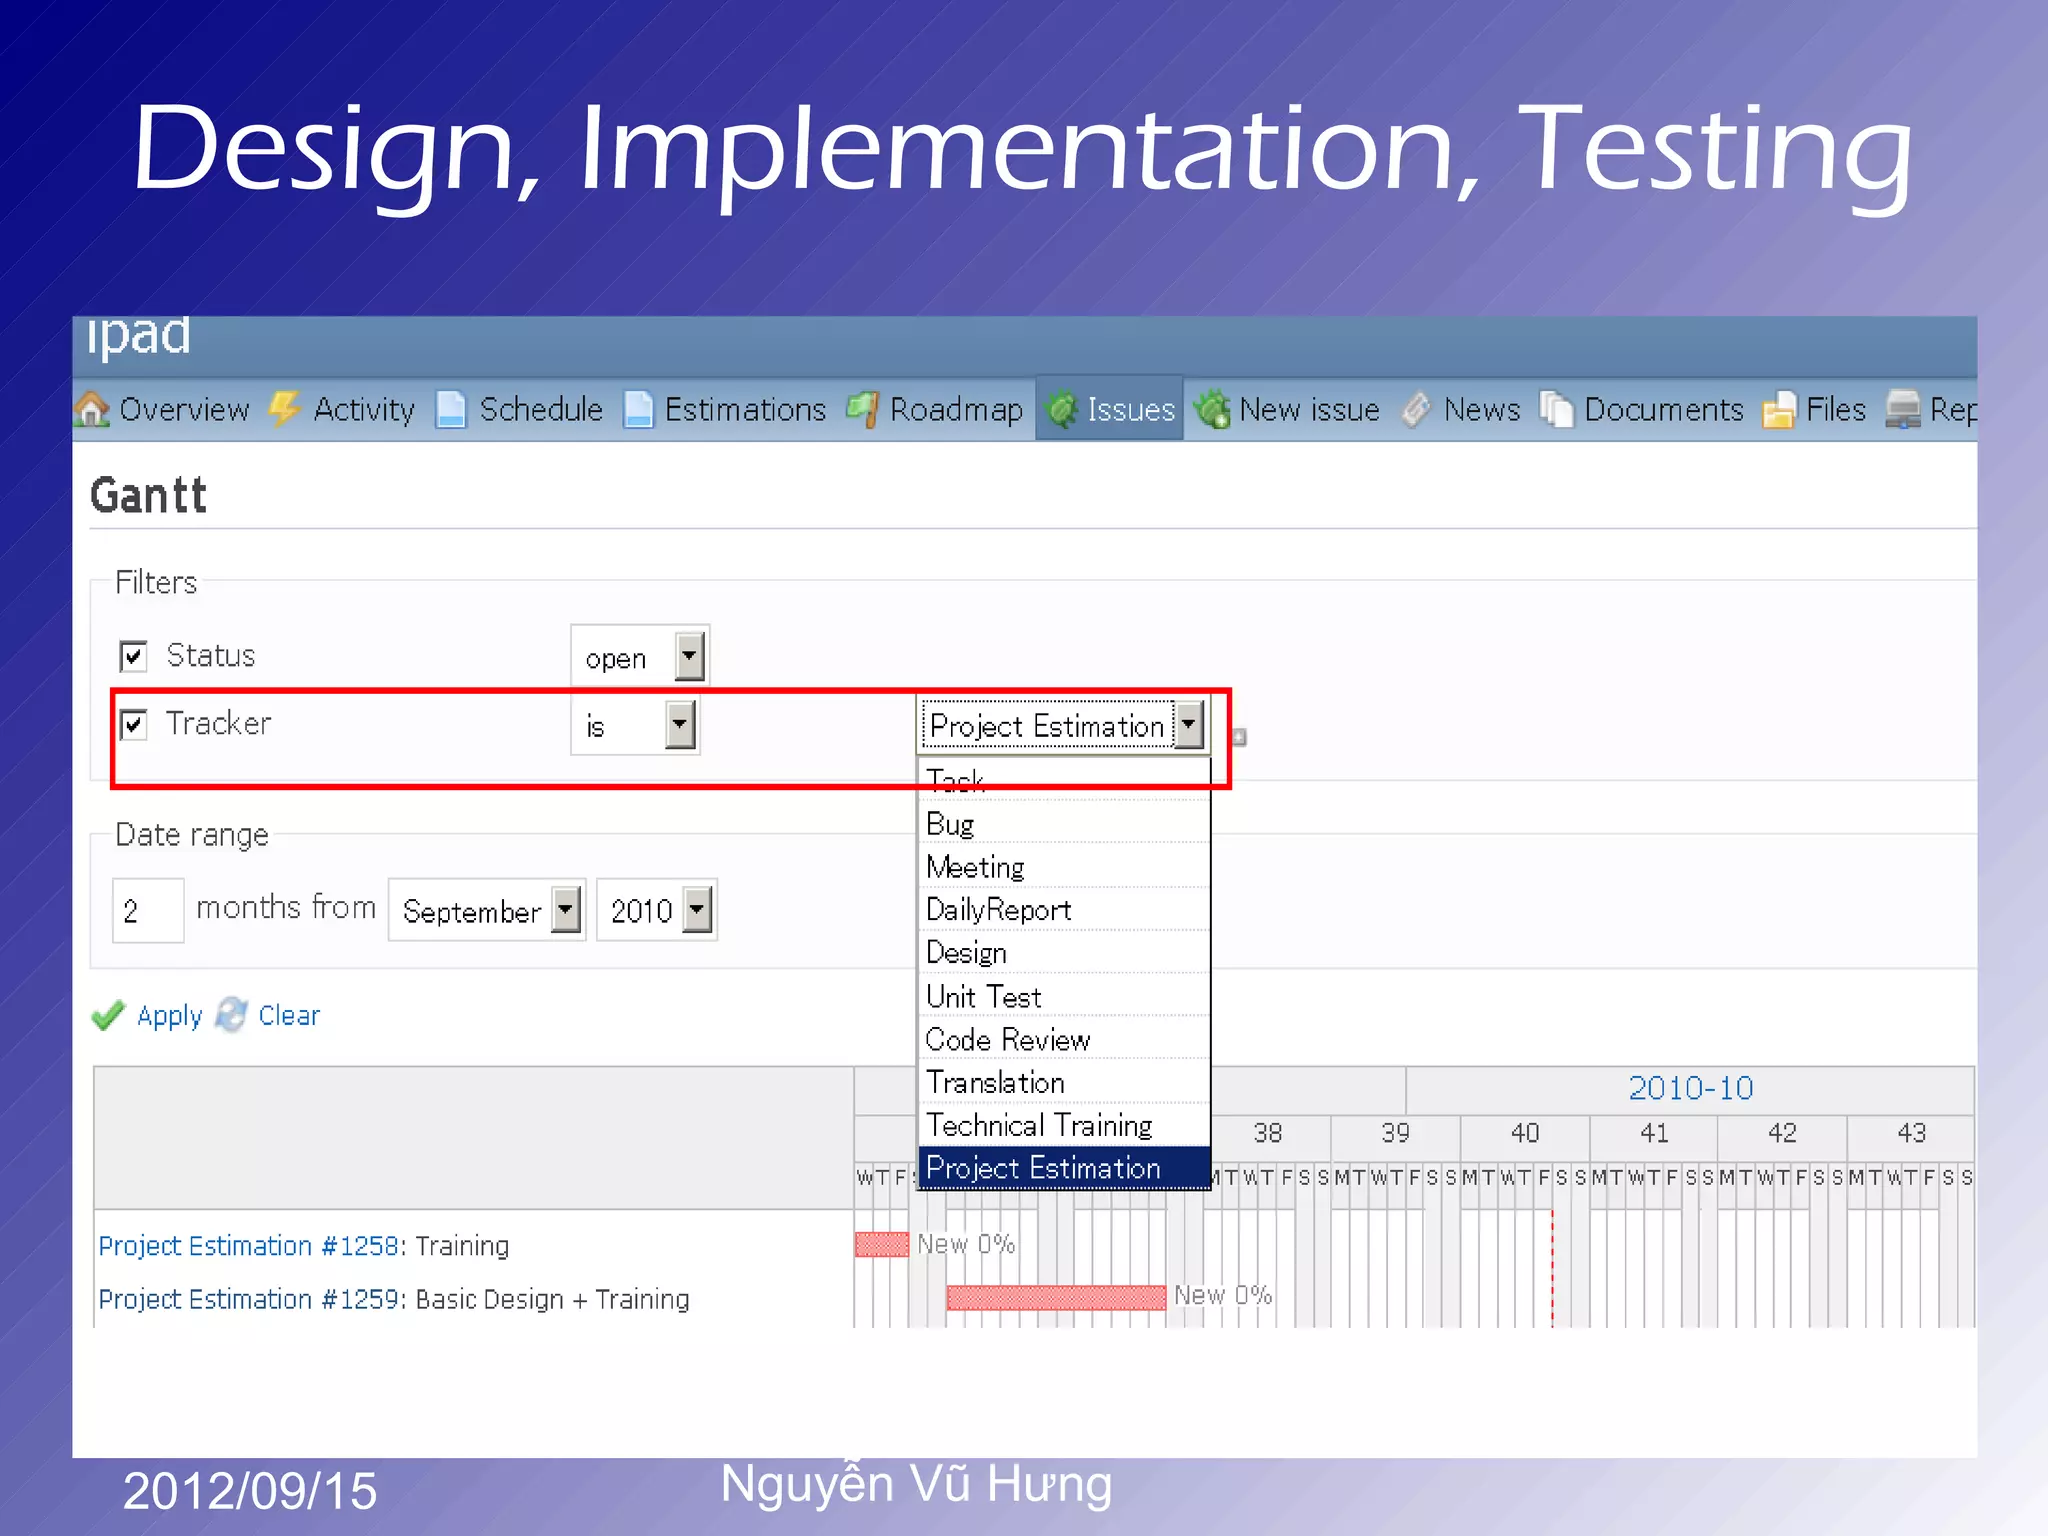Click the New issue bug-plus icon
This screenshot has height=1536, width=2048.
pyautogui.click(x=1212, y=409)
